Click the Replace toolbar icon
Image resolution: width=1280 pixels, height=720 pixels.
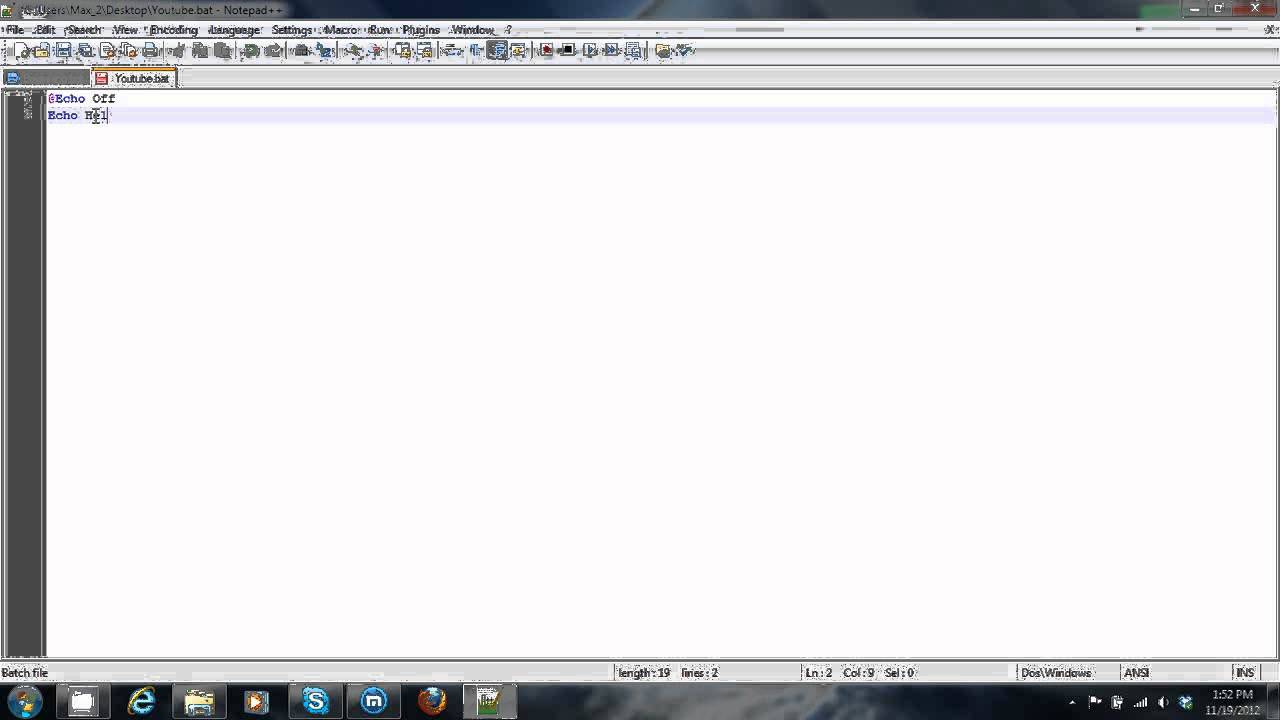pyautogui.click(x=324, y=50)
